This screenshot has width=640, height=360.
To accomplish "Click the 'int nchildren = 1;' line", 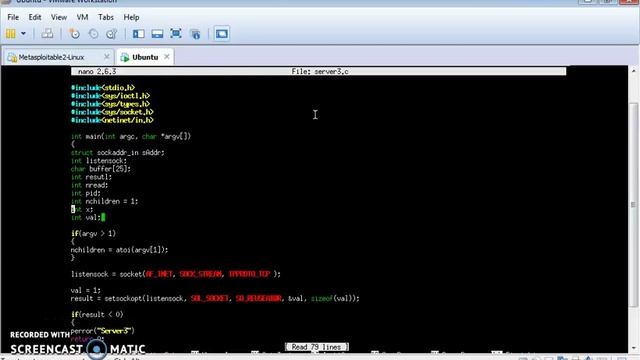I will [104, 201].
